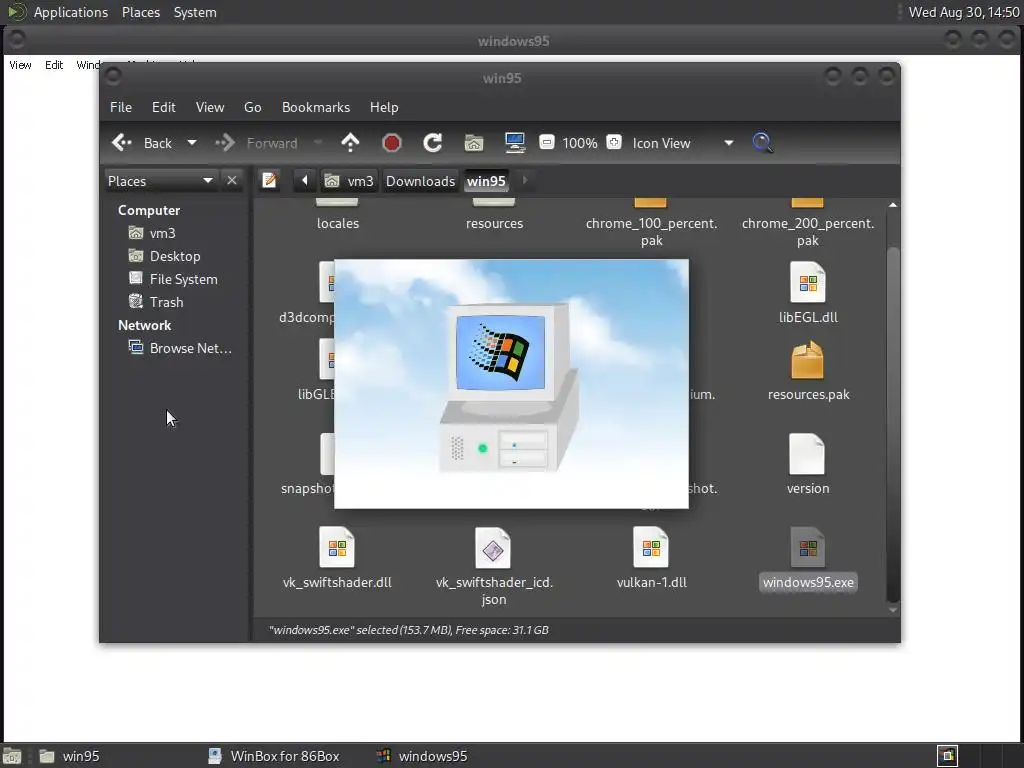Select the windows95.exe file icon
Image resolution: width=1024 pixels, height=768 pixels.
pyautogui.click(x=808, y=547)
